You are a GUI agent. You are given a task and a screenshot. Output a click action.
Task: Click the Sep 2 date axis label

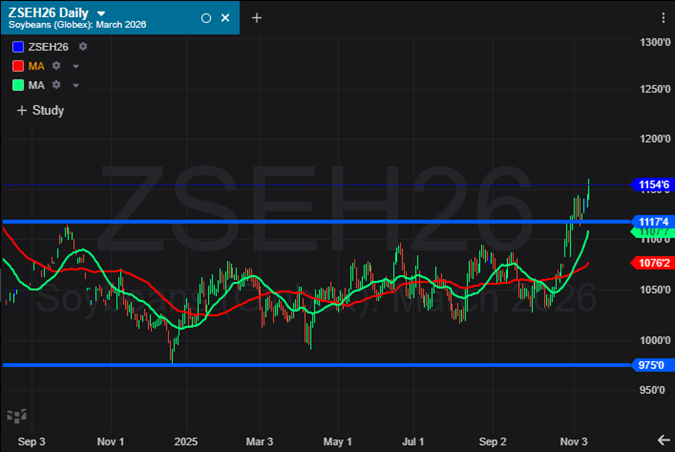pyautogui.click(x=493, y=442)
